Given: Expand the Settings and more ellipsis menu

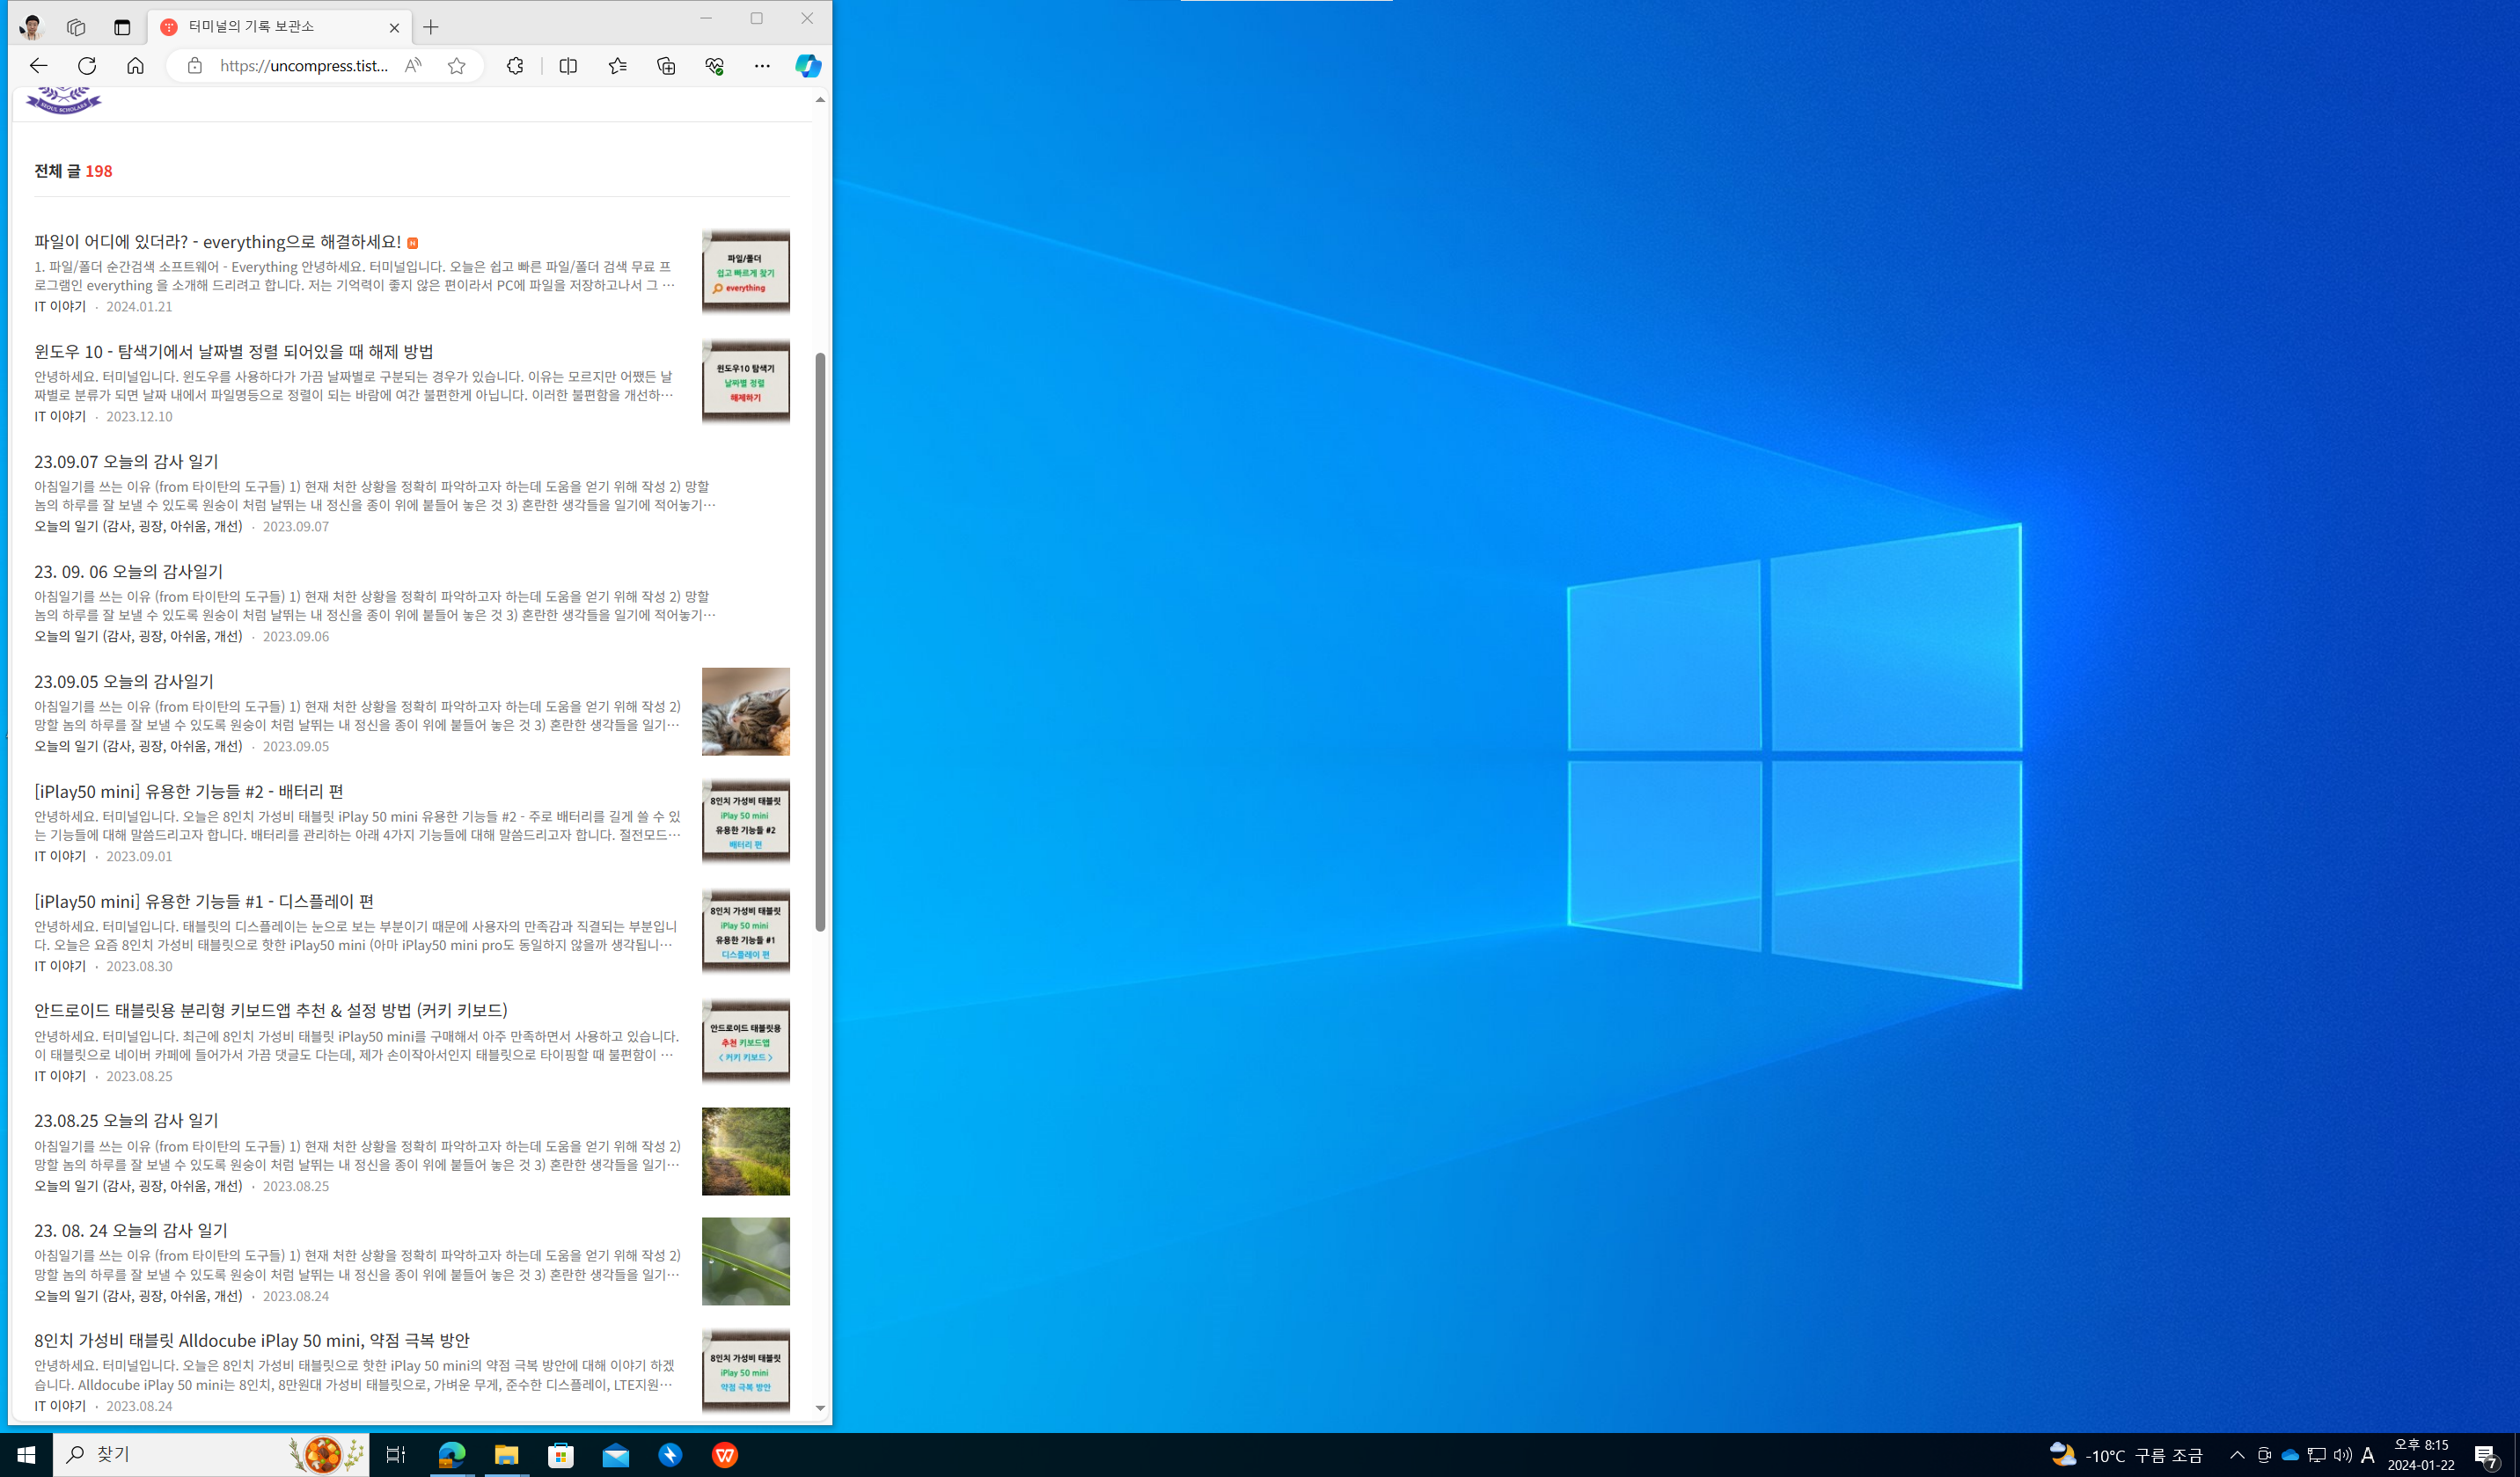Looking at the screenshot, I should pos(762,66).
